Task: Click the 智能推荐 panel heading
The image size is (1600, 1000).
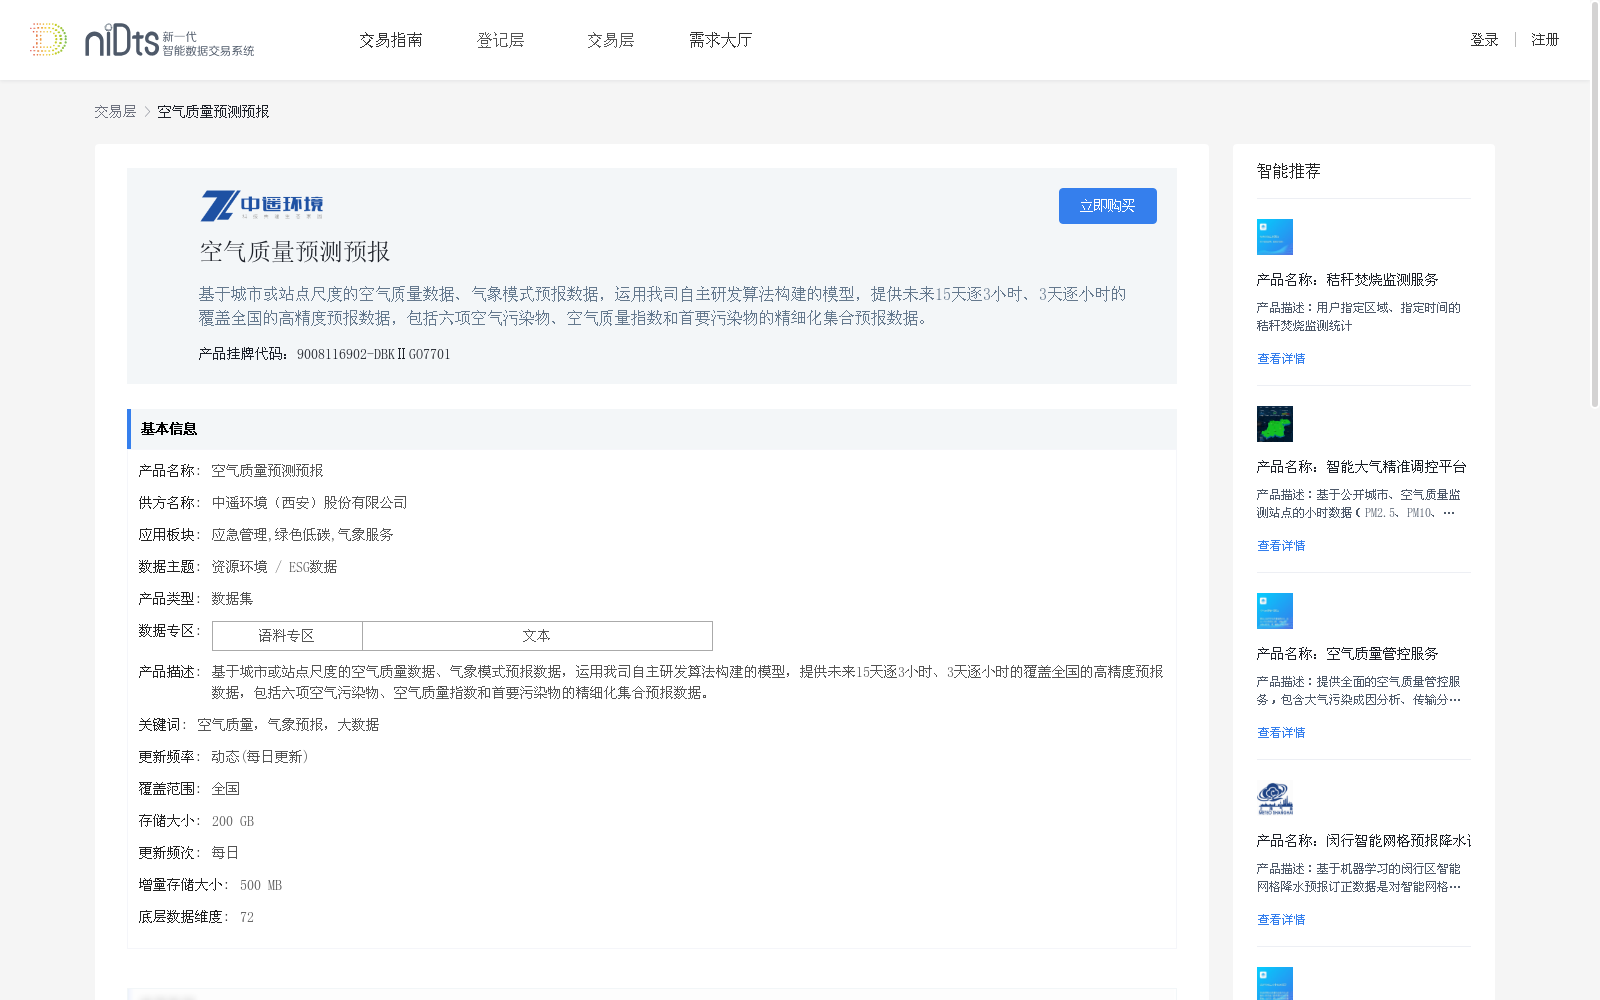Action: (x=1289, y=171)
